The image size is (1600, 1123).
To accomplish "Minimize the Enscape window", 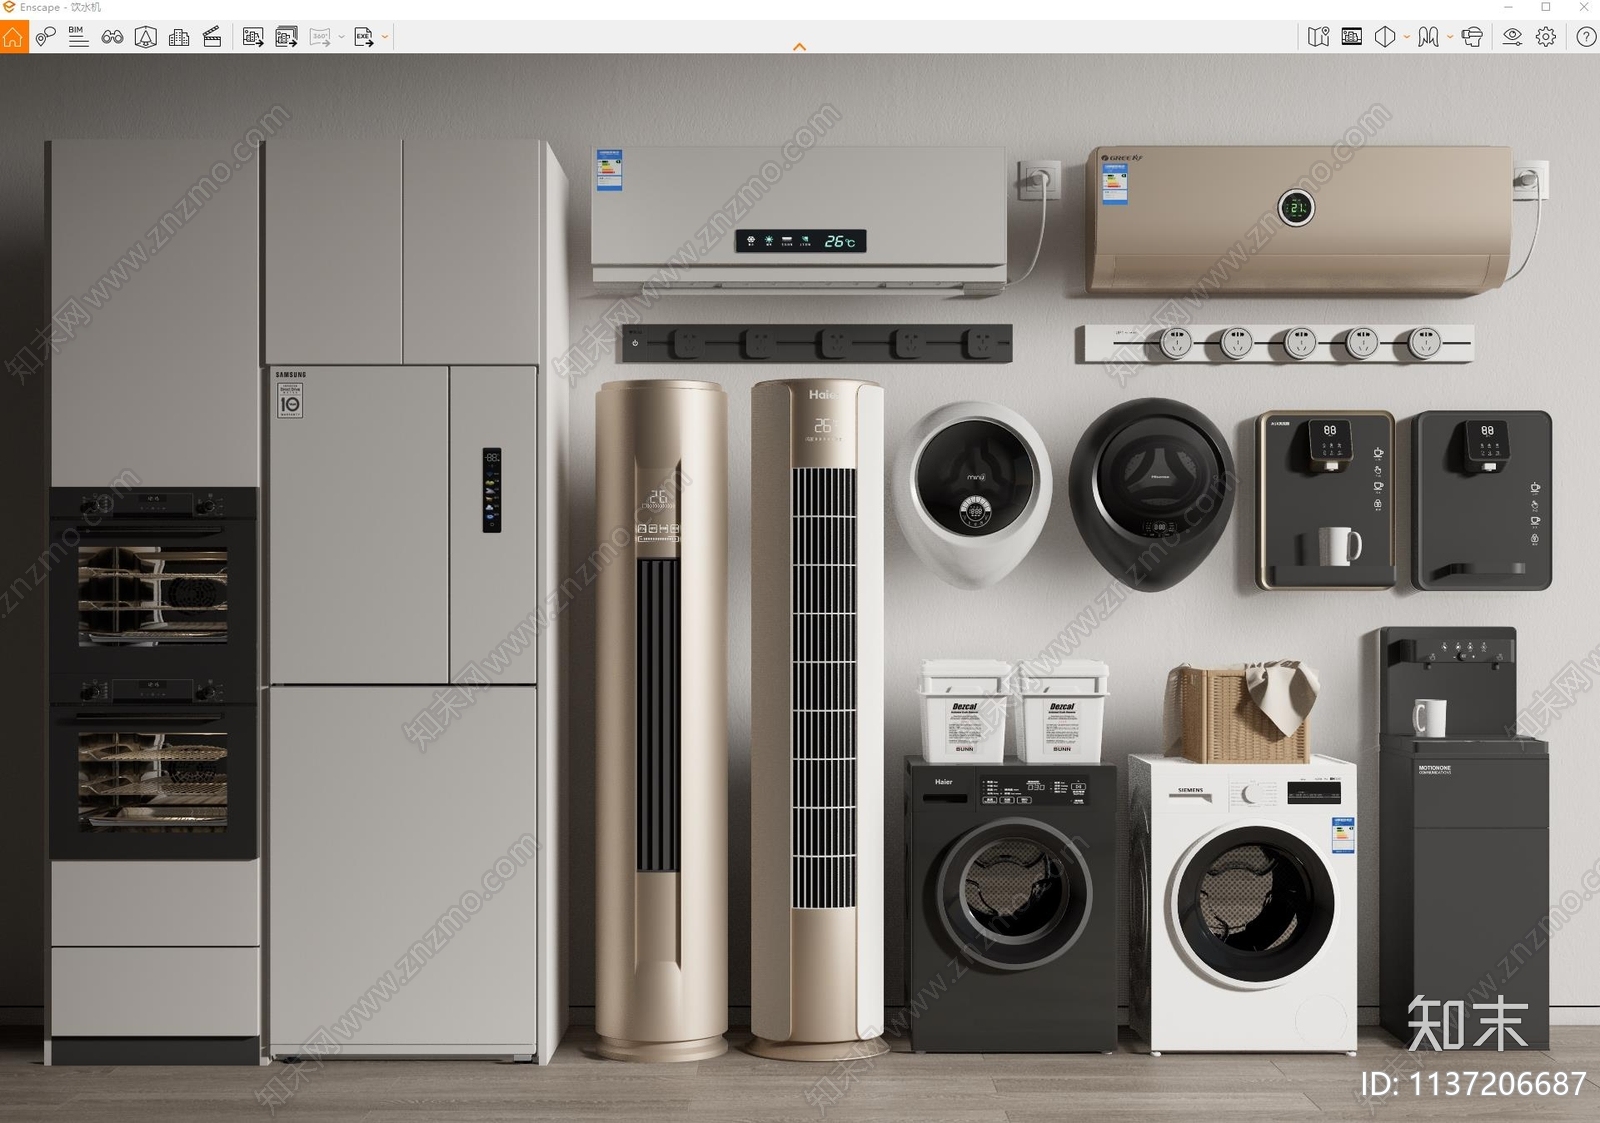I will coord(1508,7).
